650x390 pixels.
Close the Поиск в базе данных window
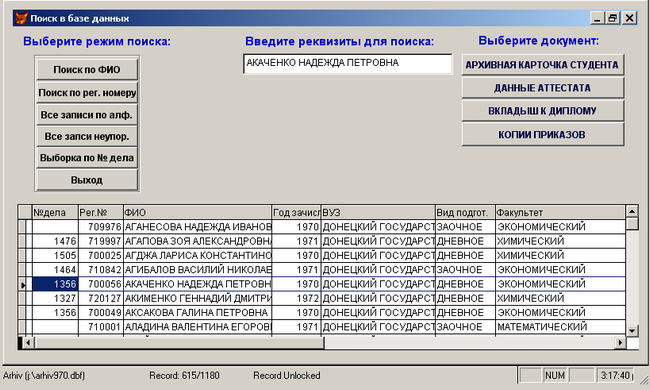click(x=629, y=18)
